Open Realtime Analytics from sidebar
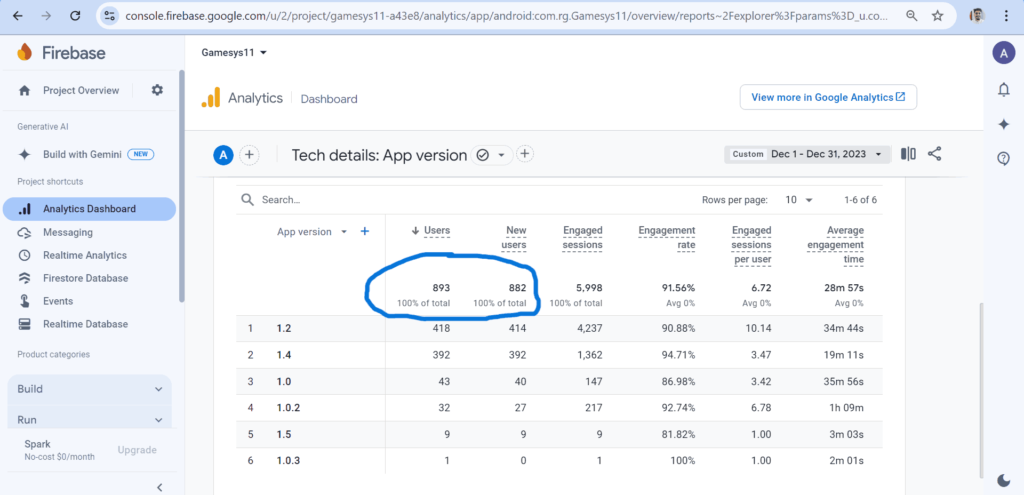This screenshot has width=1024, height=495. coord(84,255)
